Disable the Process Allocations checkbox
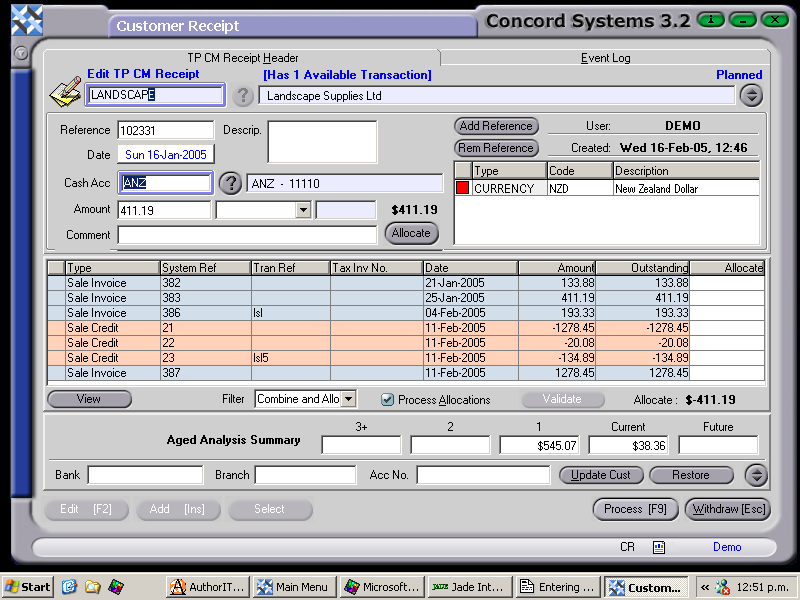 pyautogui.click(x=387, y=399)
